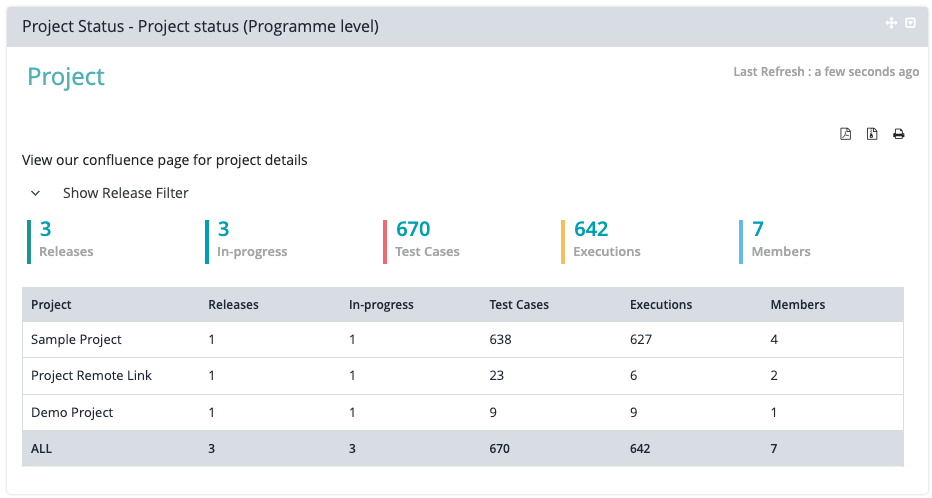Select Demo Project in the table
The image size is (932, 498).
[72, 412]
